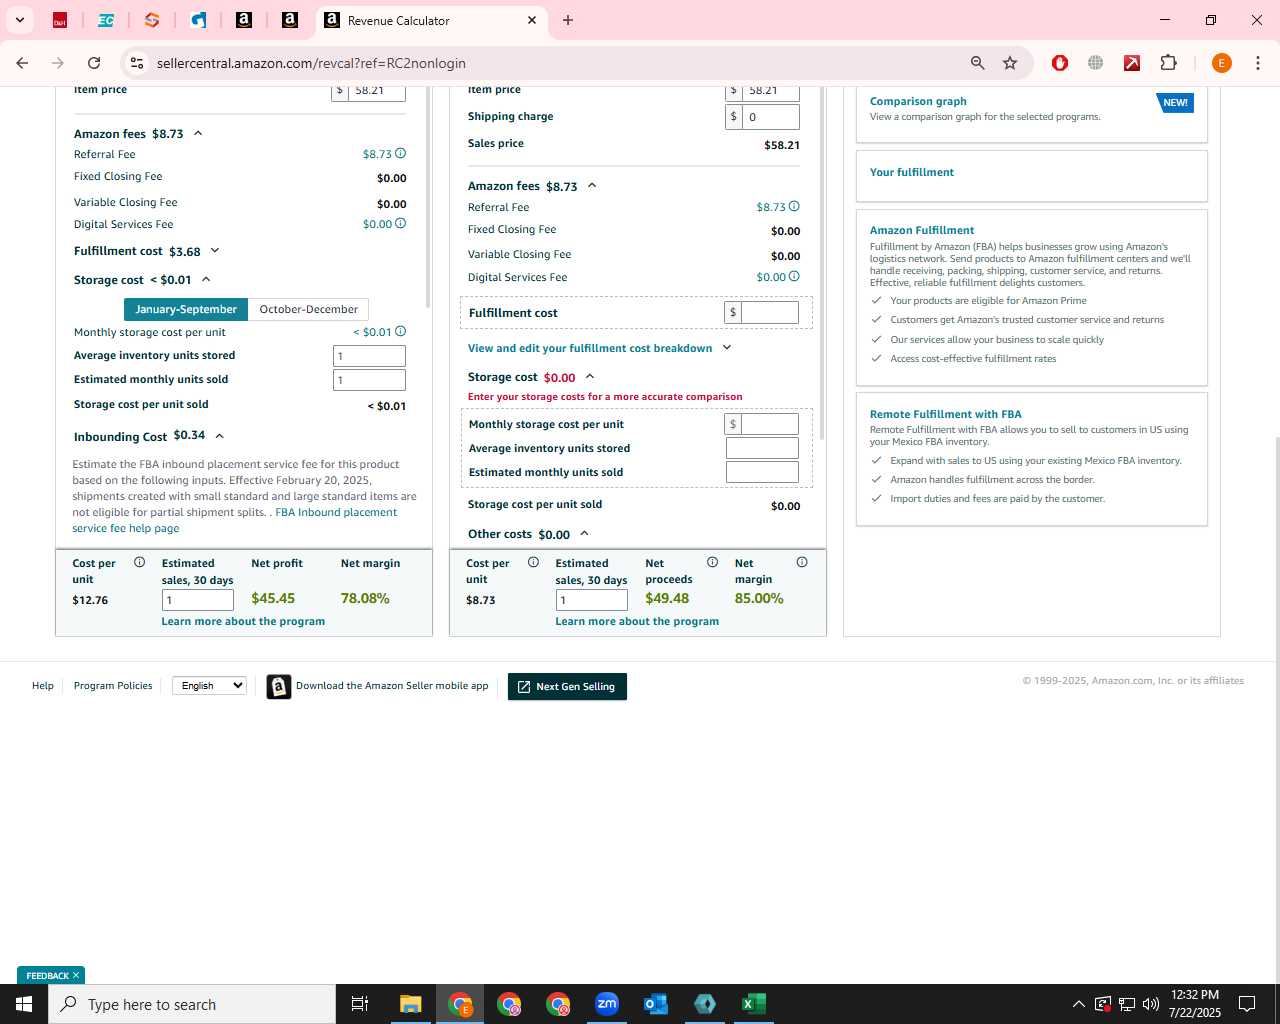1280x1024 pixels.
Task: Open a new browser tab with plus icon
Action: point(568,20)
